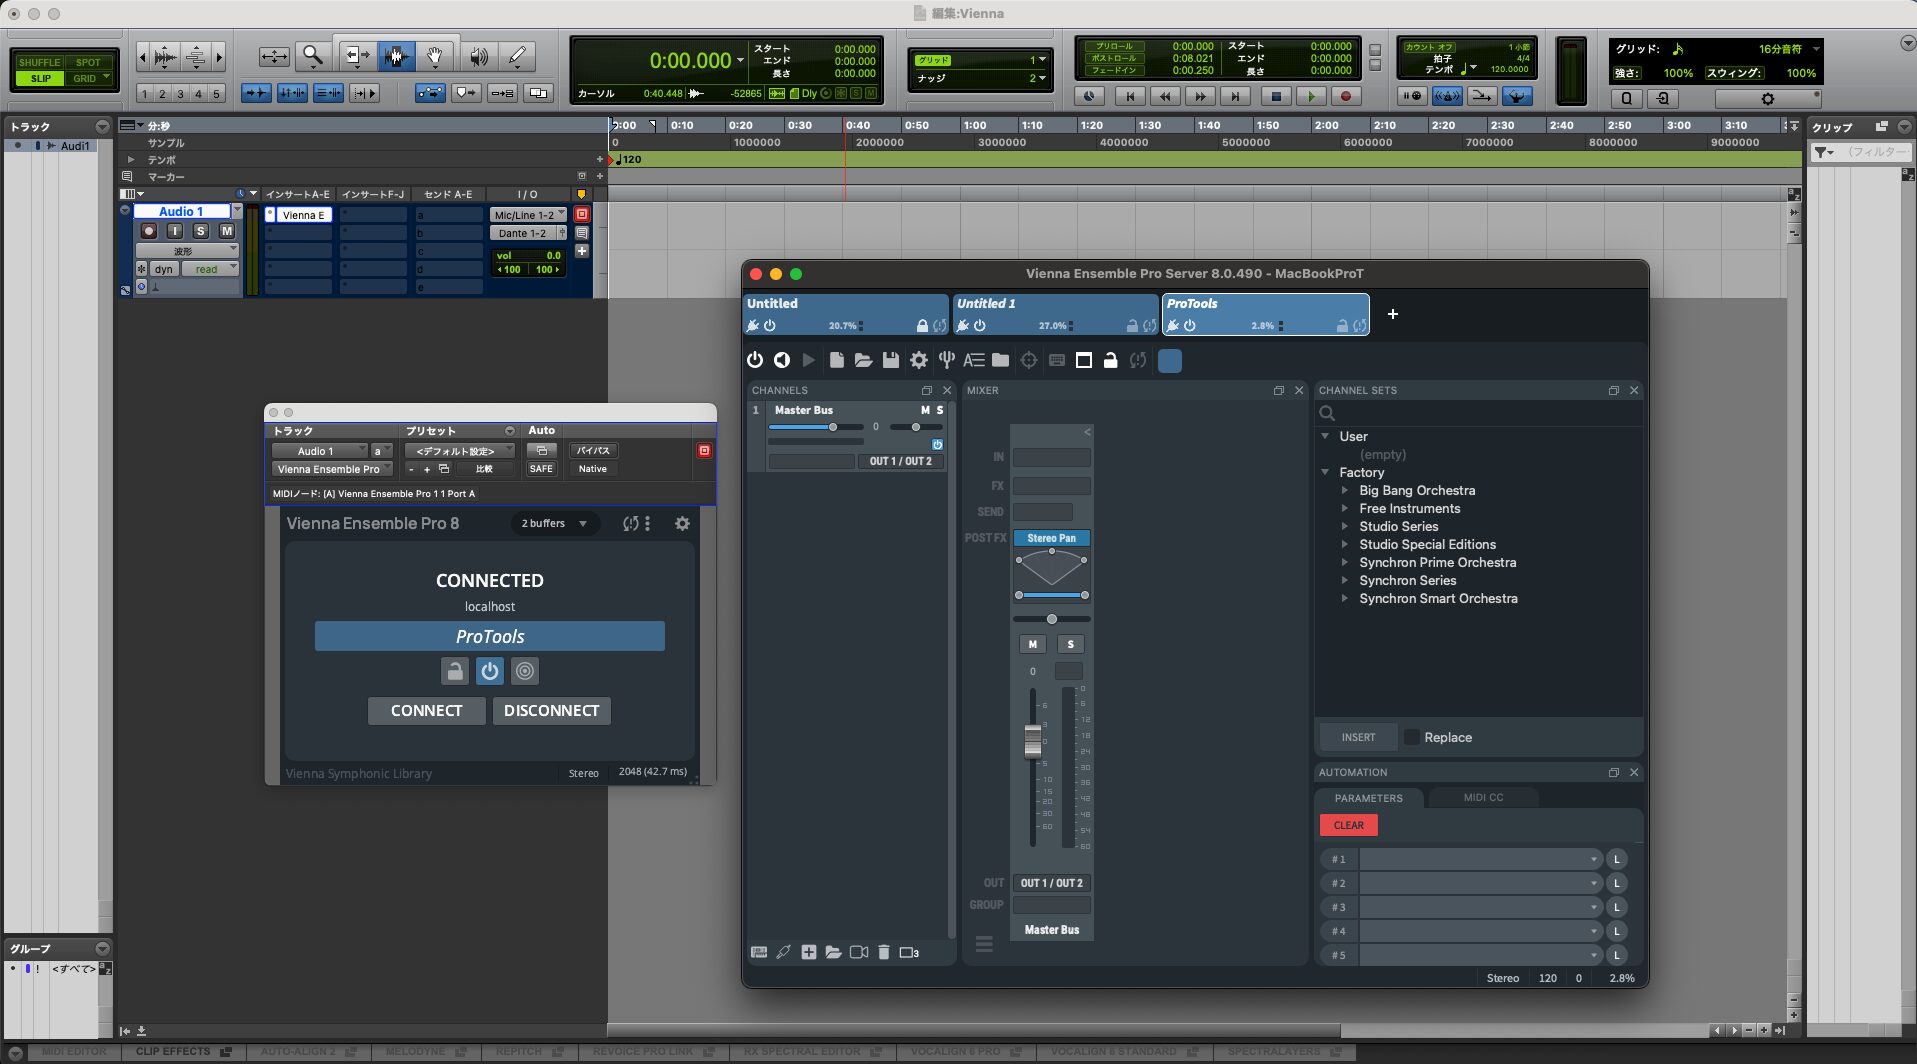The image size is (1917, 1064).
Task: Open the 2 buffers dropdown
Action: pos(554,523)
